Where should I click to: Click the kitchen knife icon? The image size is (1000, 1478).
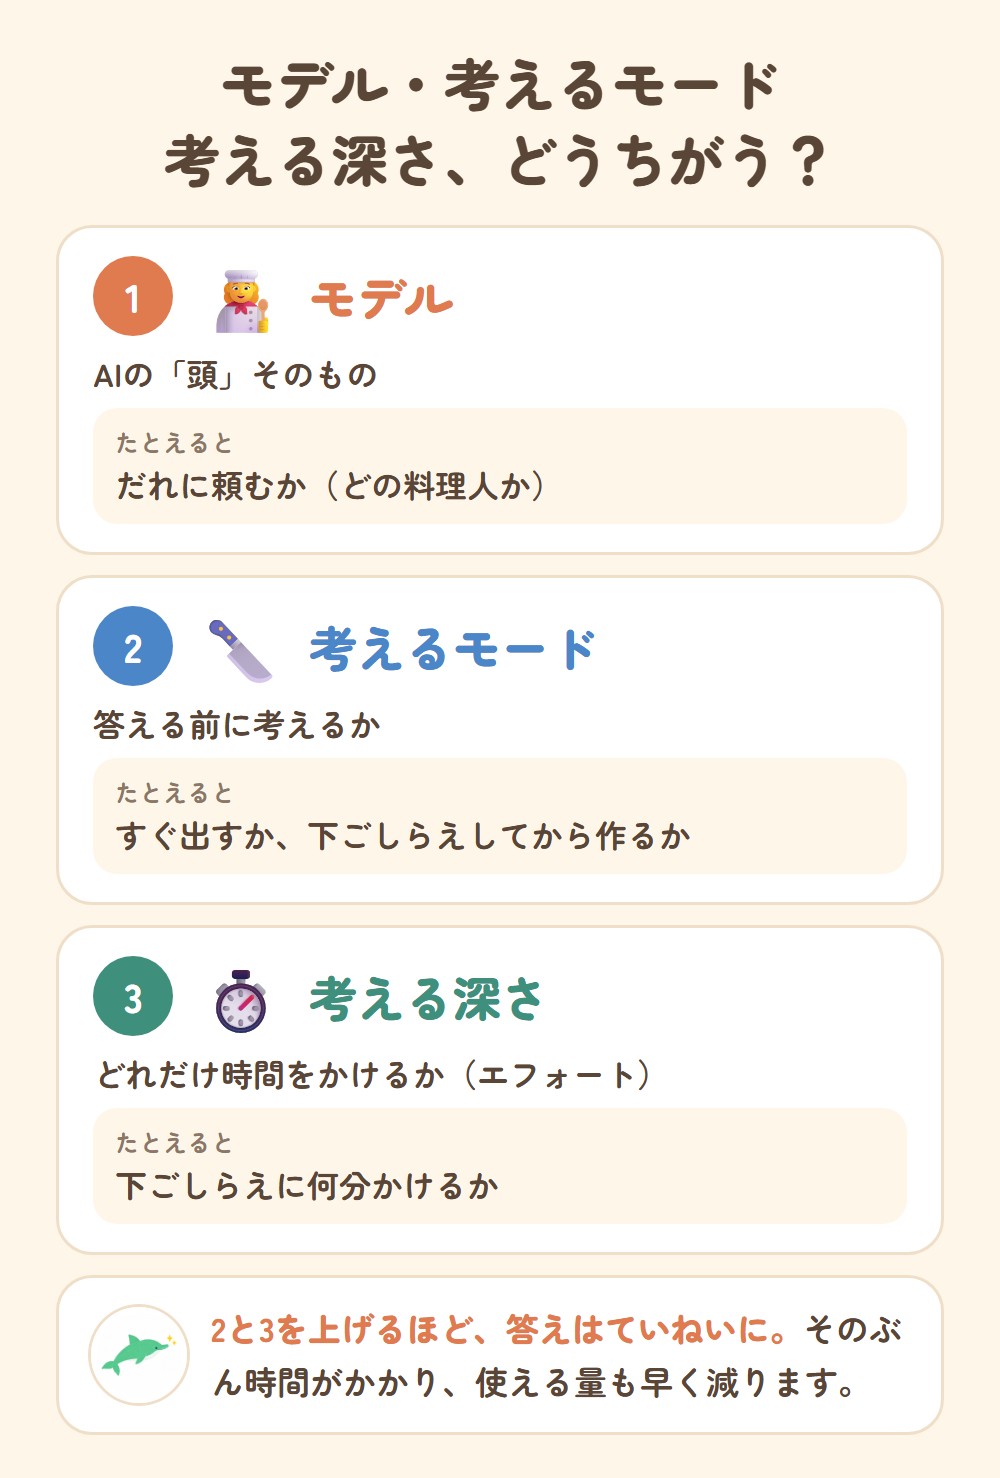pyautogui.click(x=240, y=650)
